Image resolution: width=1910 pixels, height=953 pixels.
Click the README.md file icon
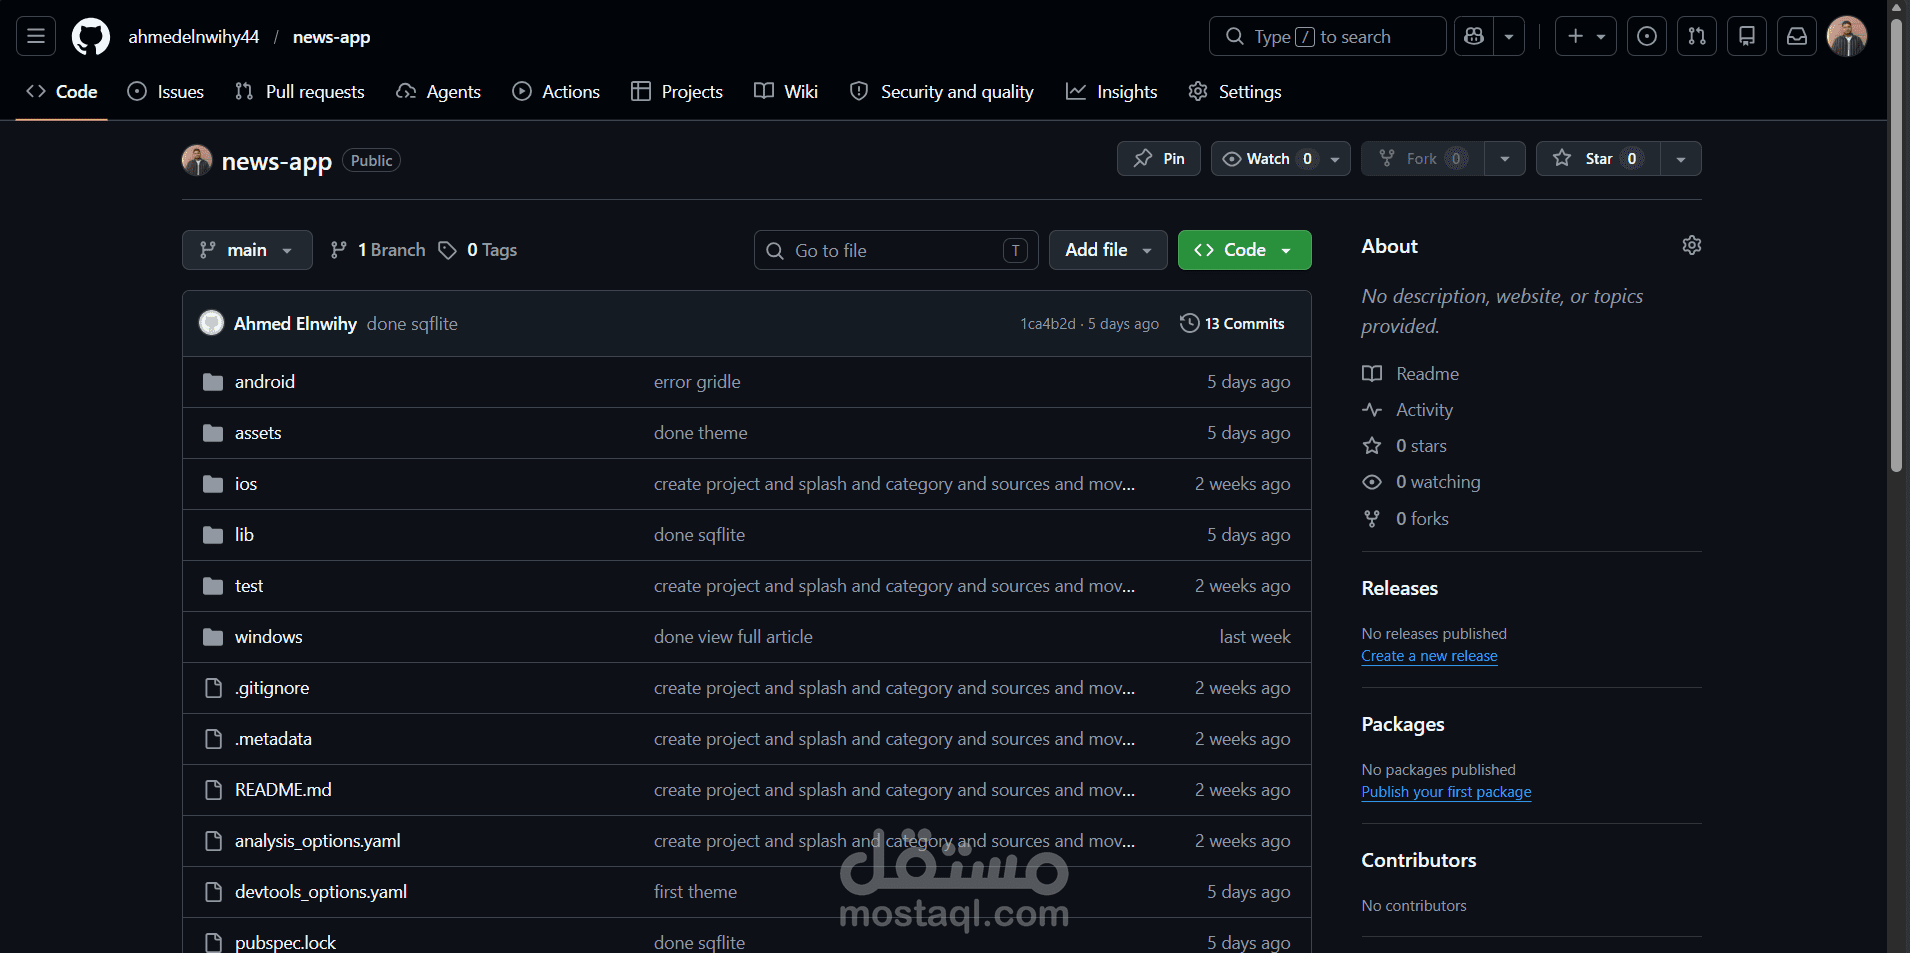click(x=213, y=790)
